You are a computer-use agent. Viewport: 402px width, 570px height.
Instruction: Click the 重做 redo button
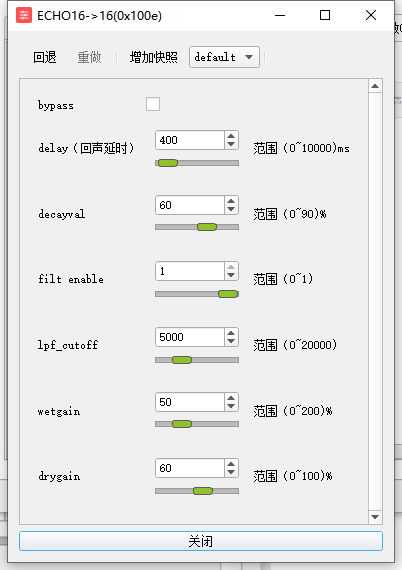(89, 57)
